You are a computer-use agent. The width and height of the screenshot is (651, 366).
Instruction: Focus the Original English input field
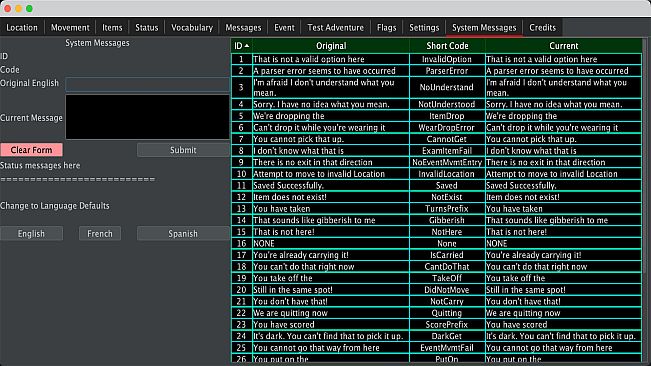coord(147,84)
